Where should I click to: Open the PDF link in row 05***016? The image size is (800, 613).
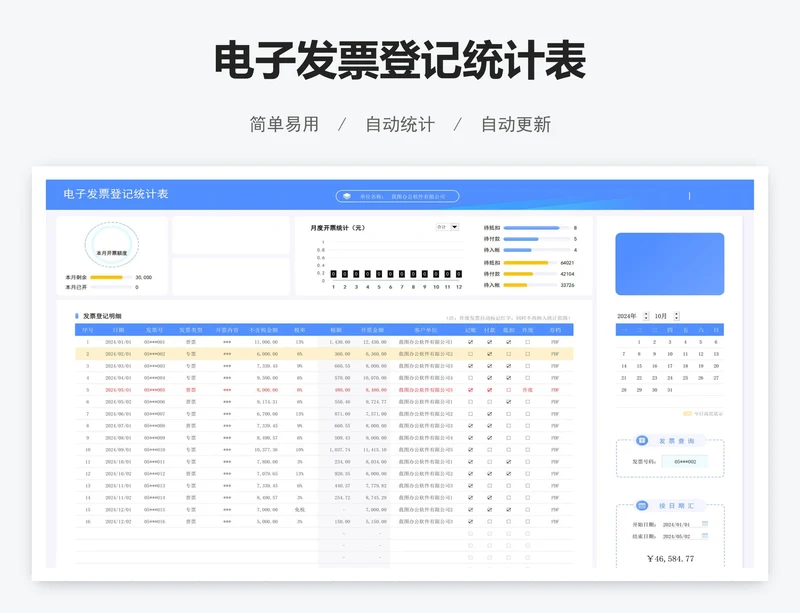pyautogui.click(x=555, y=522)
